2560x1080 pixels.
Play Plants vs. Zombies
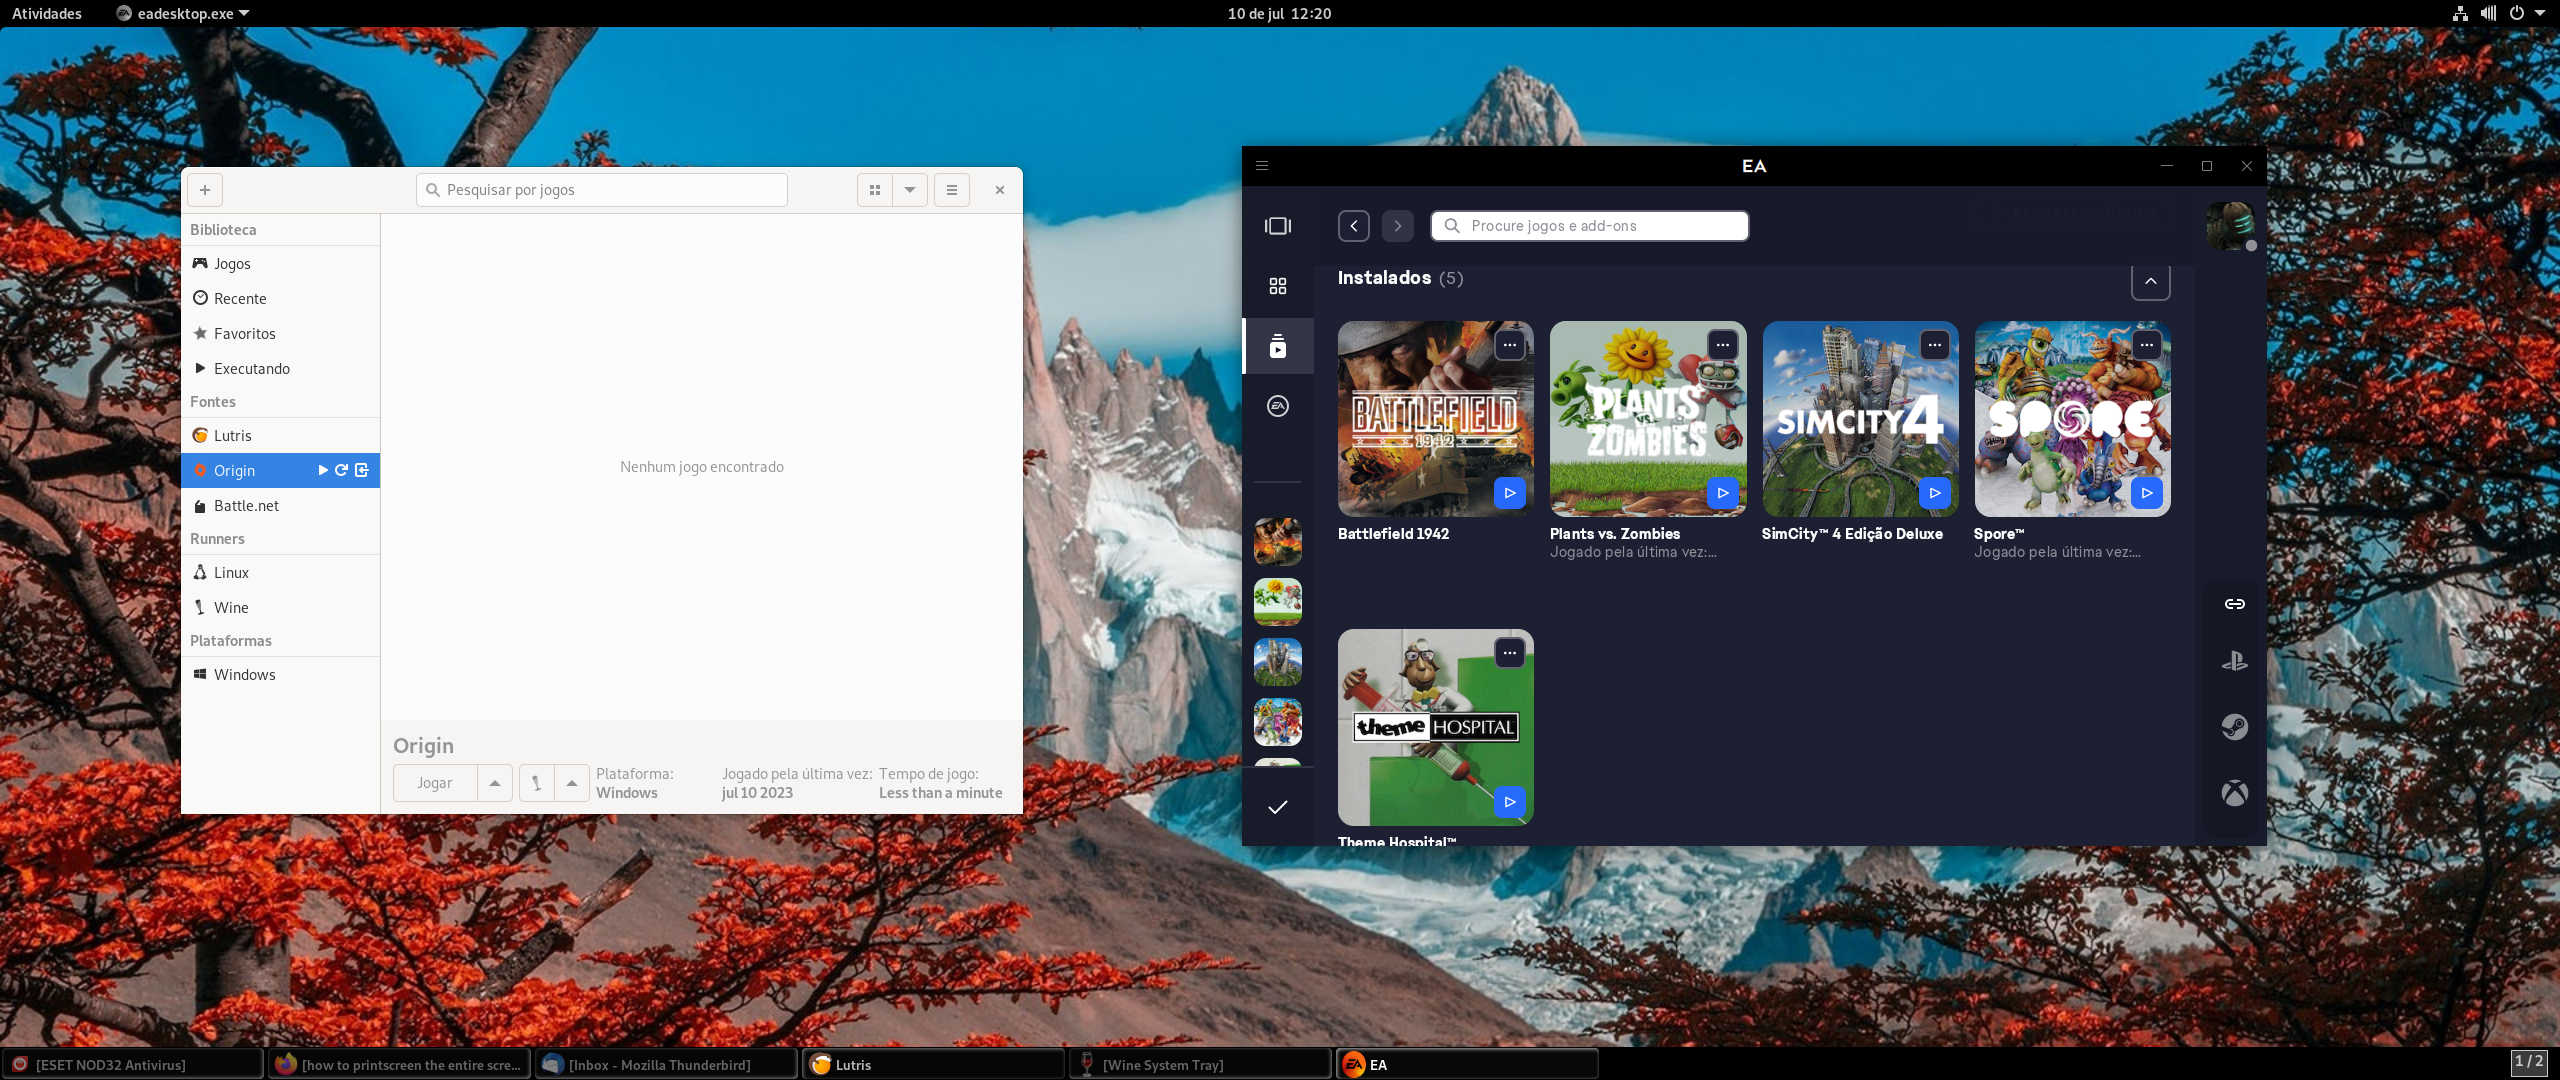pyautogui.click(x=1723, y=493)
